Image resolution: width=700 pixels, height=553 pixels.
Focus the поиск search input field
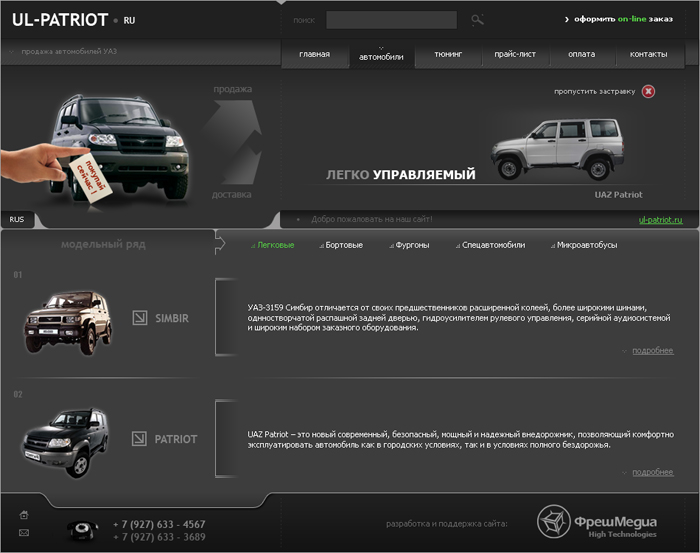[x=392, y=20]
